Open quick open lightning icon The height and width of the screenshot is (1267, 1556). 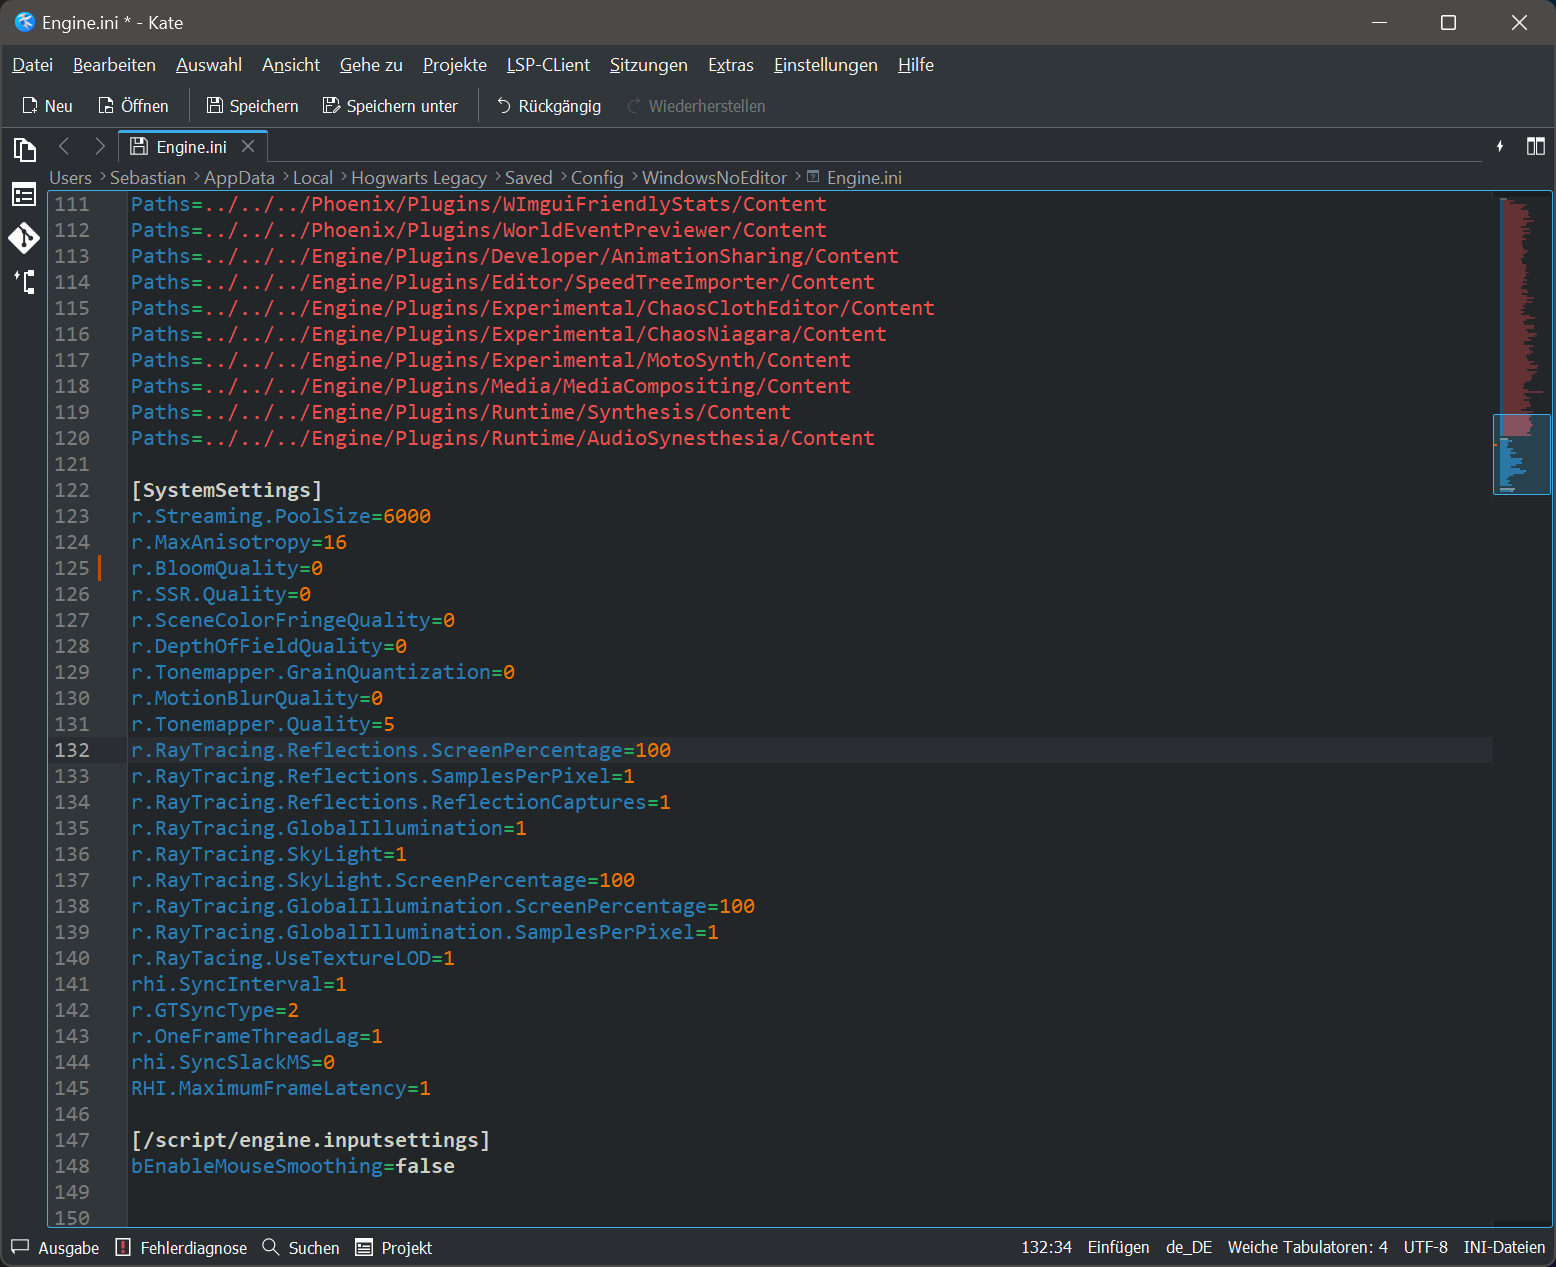1500,147
